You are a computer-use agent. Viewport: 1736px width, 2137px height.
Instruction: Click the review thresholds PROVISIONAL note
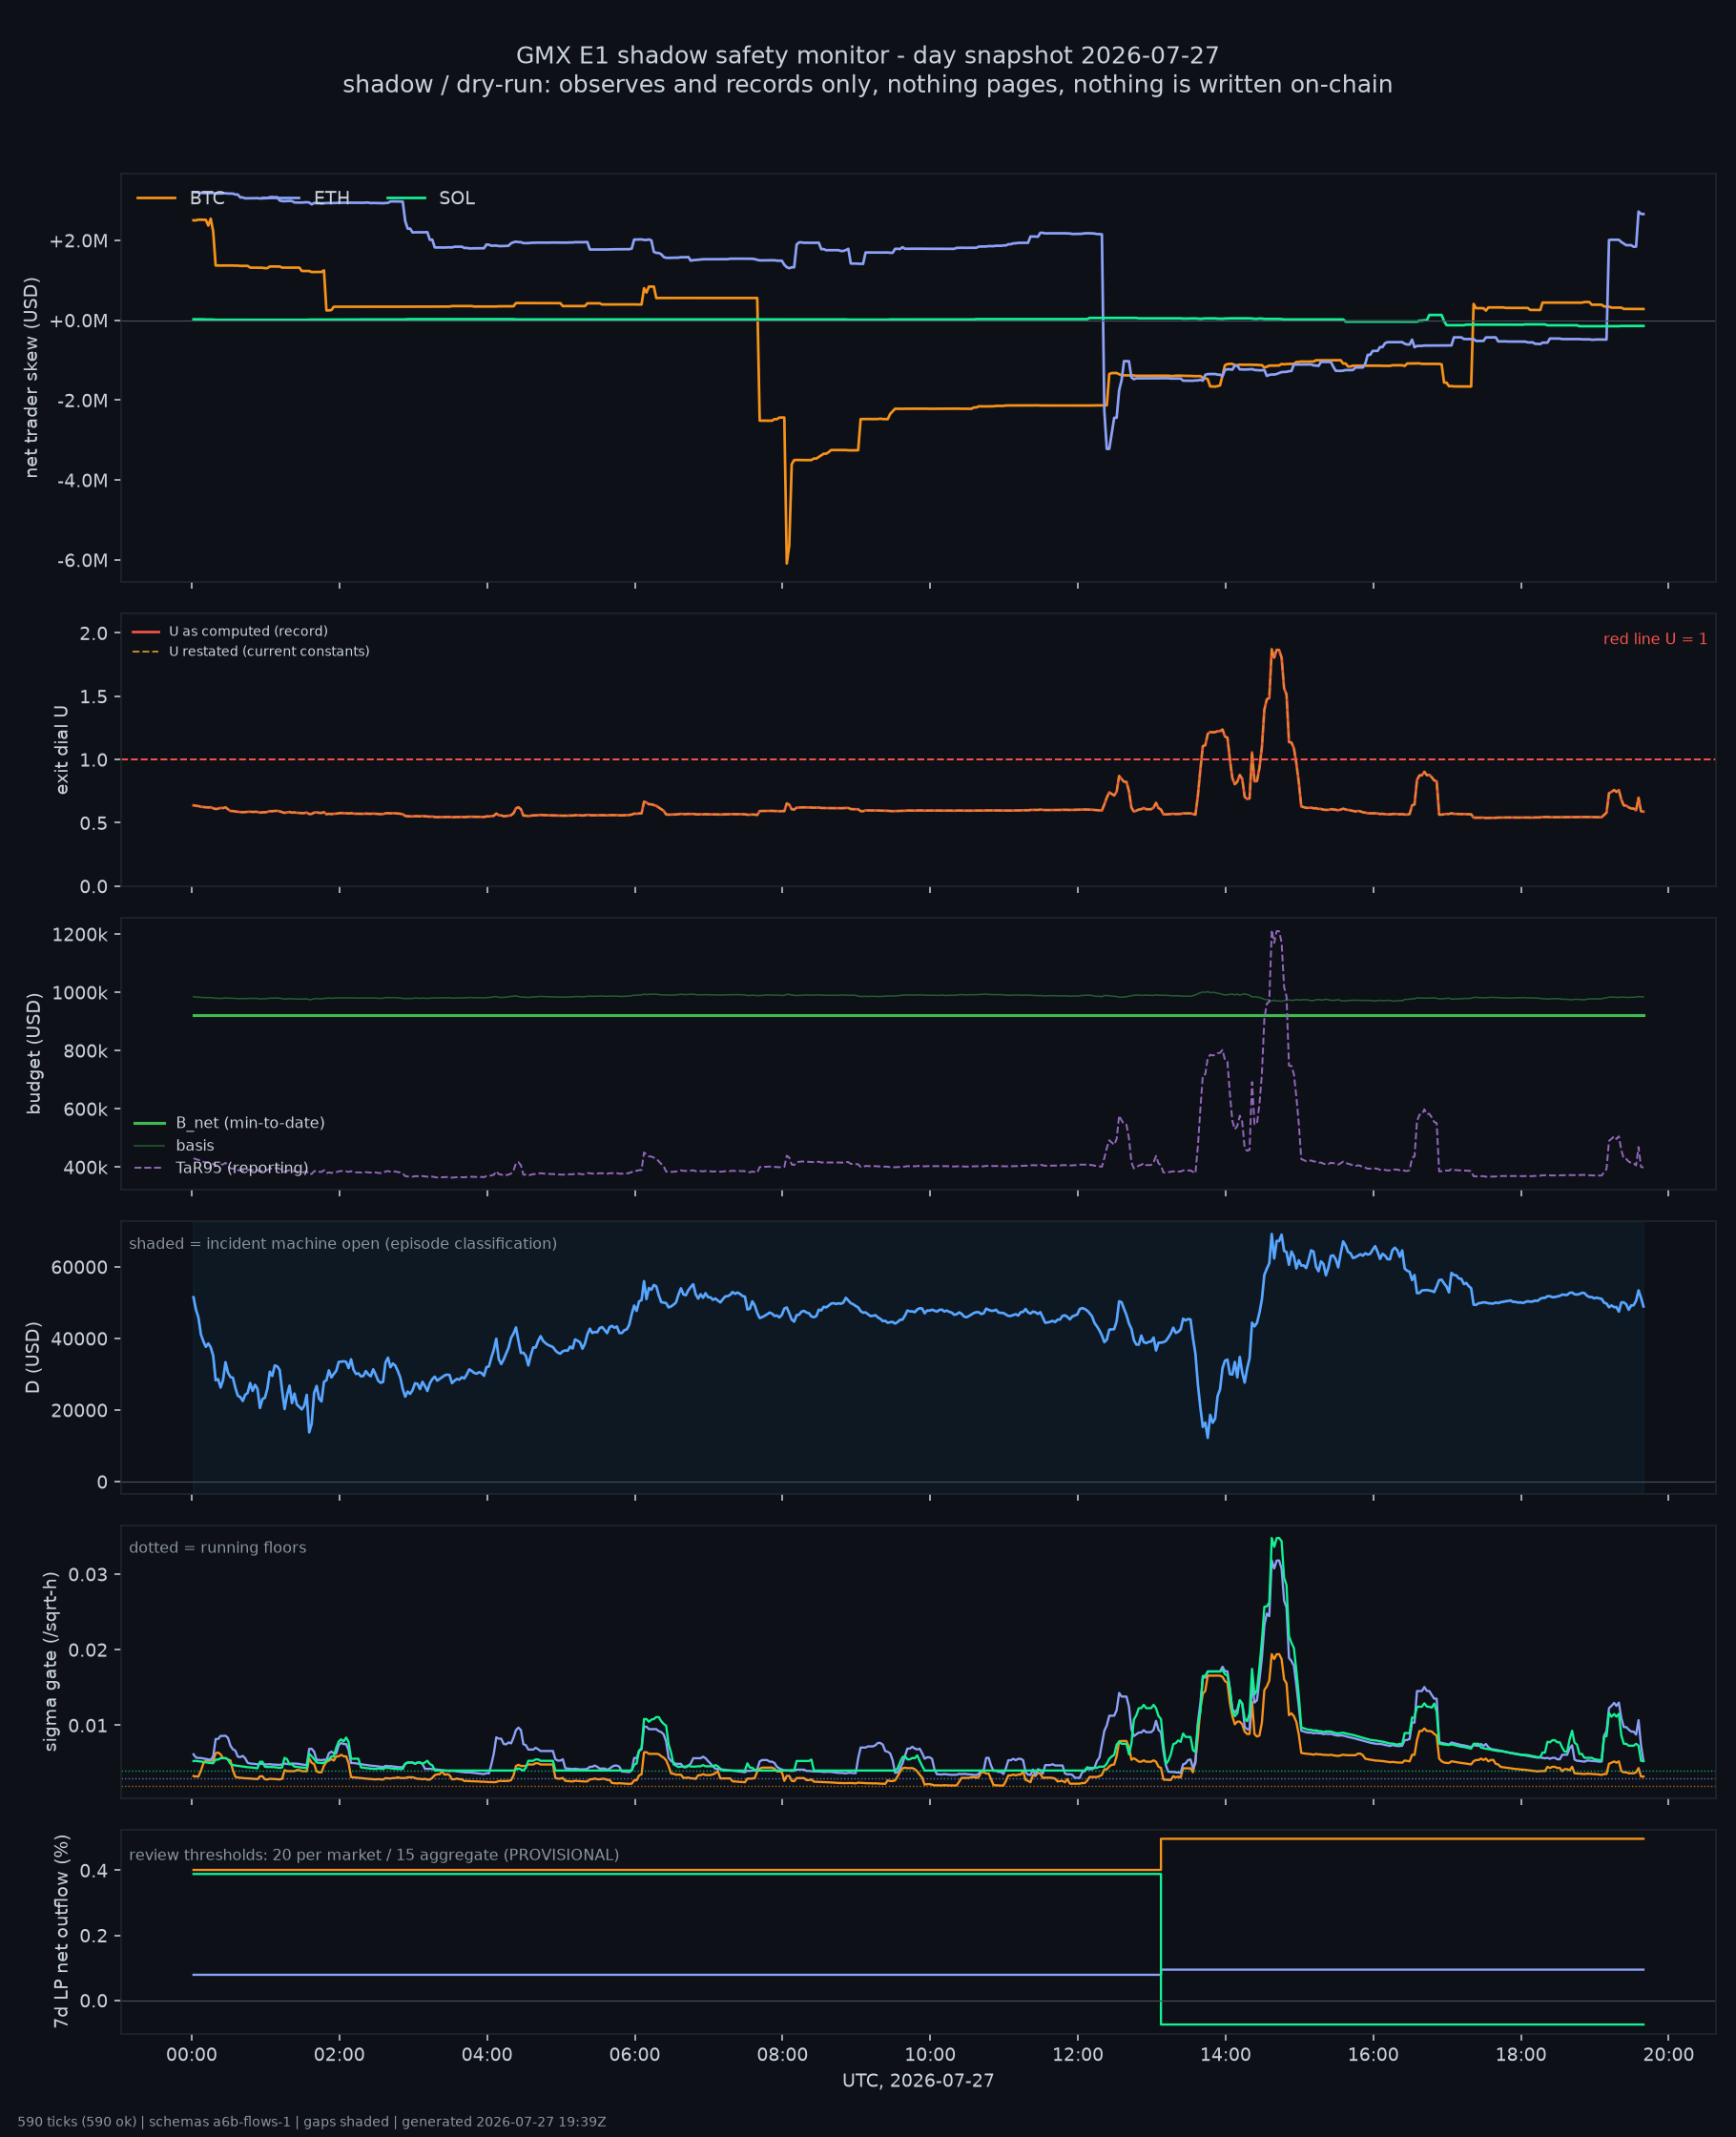374,1855
